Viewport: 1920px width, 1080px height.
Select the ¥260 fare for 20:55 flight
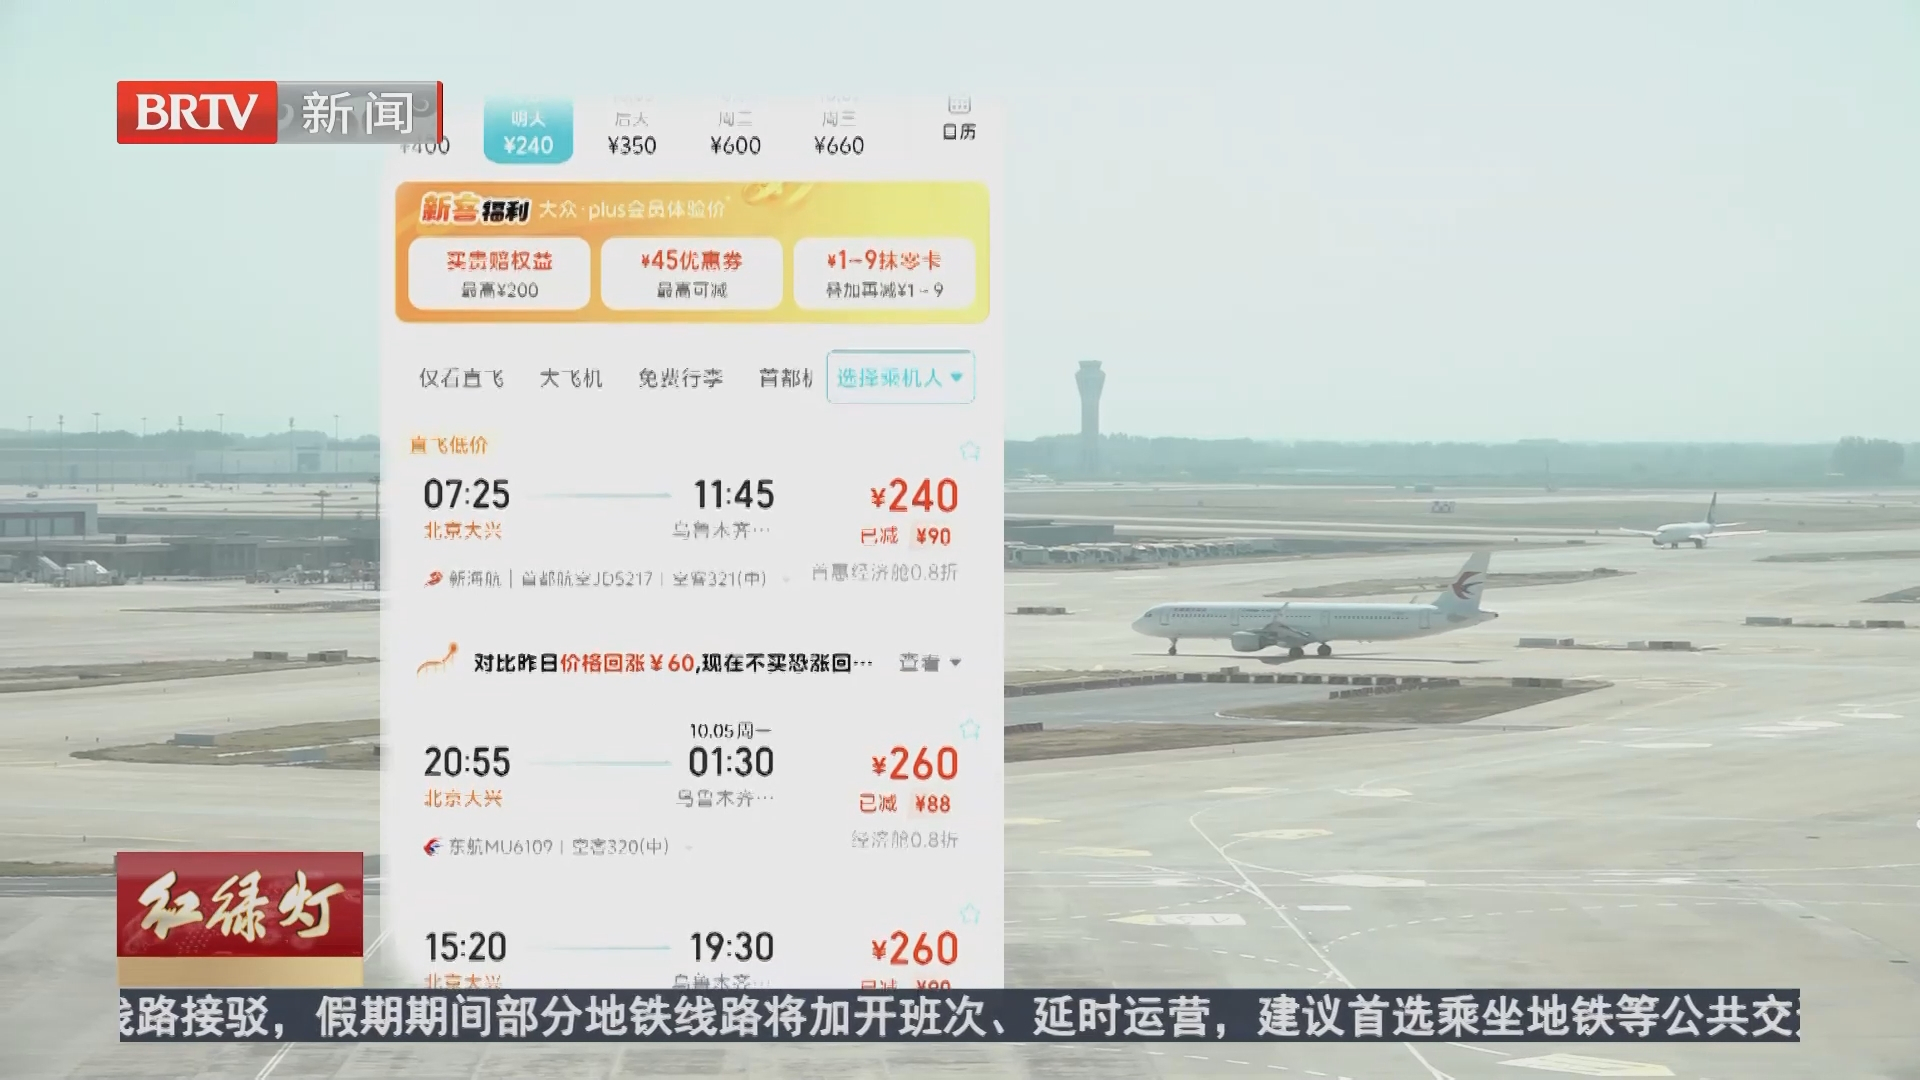point(914,764)
